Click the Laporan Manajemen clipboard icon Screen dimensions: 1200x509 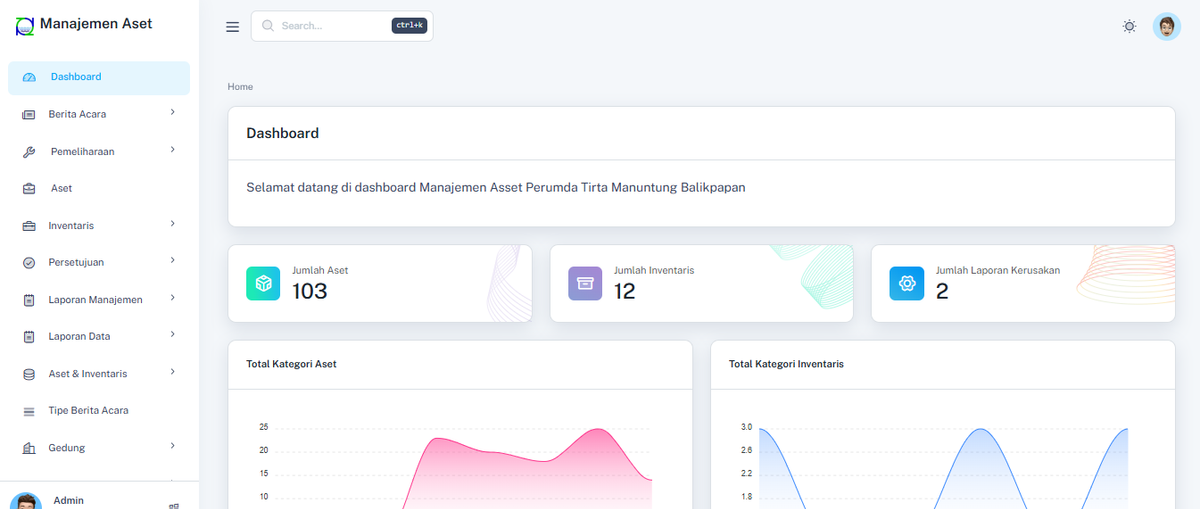pyautogui.click(x=29, y=300)
